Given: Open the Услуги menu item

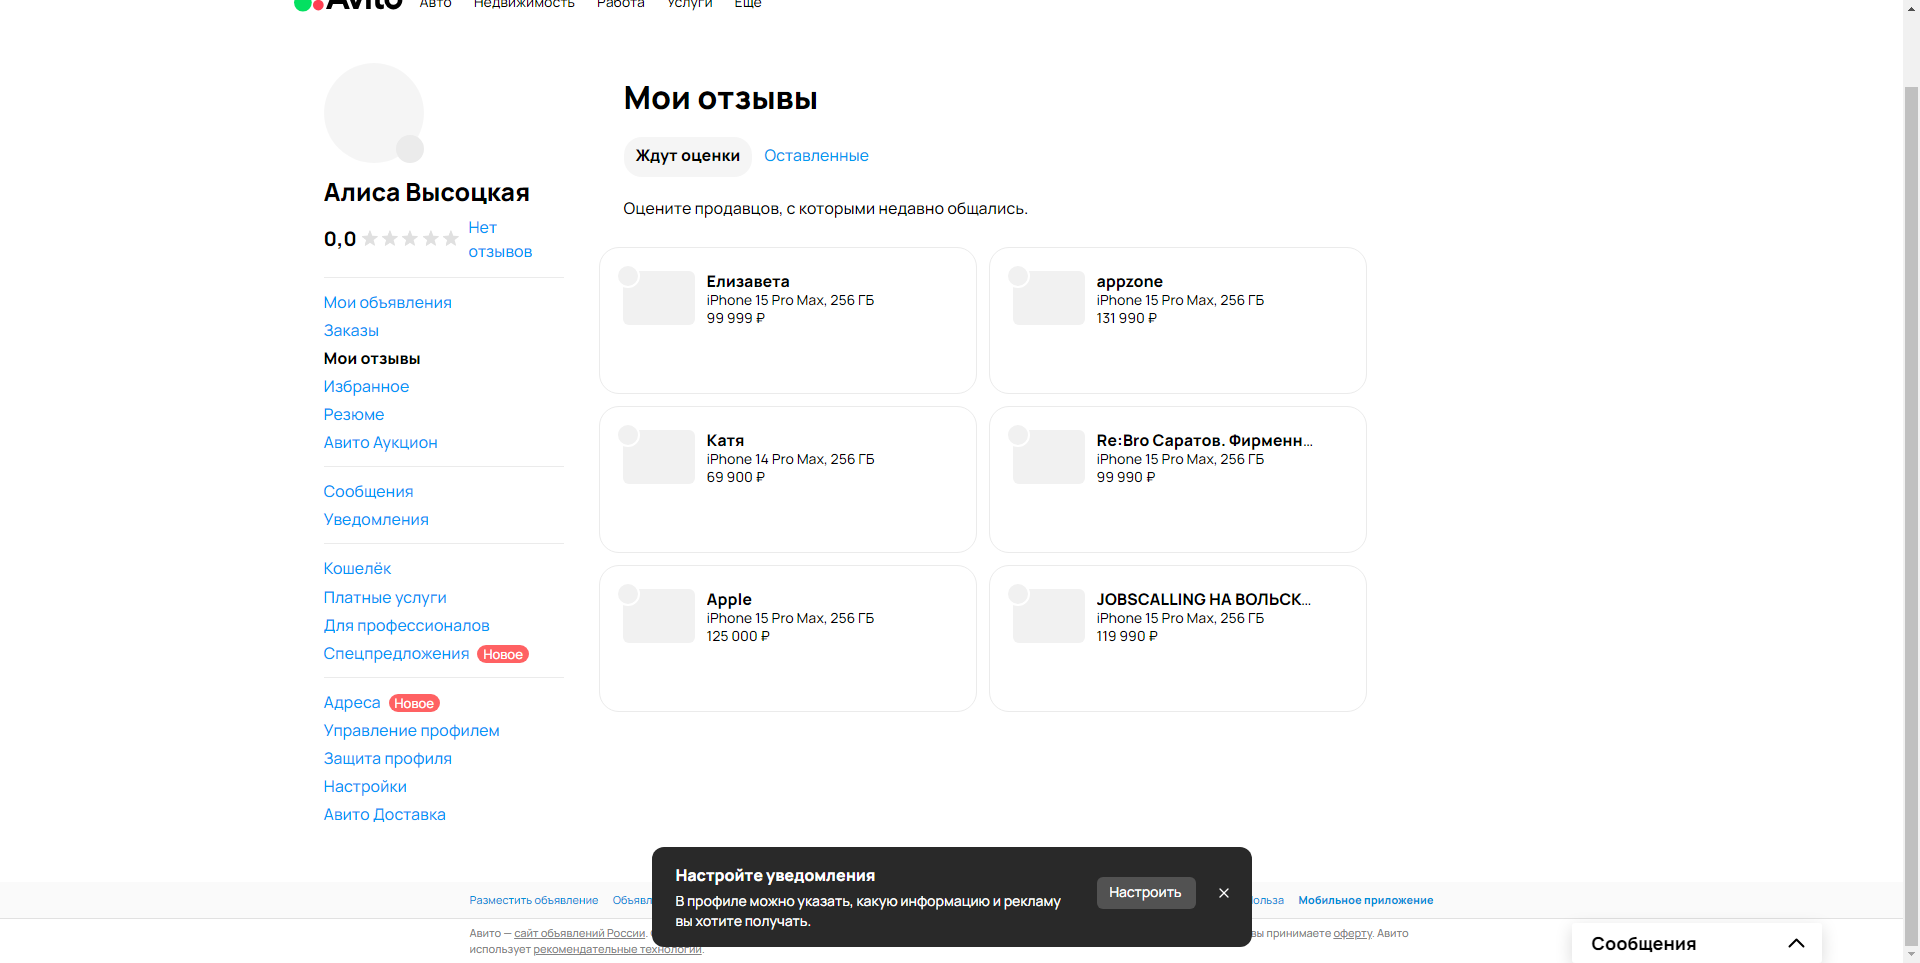Looking at the screenshot, I should click(x=690, y=4).
